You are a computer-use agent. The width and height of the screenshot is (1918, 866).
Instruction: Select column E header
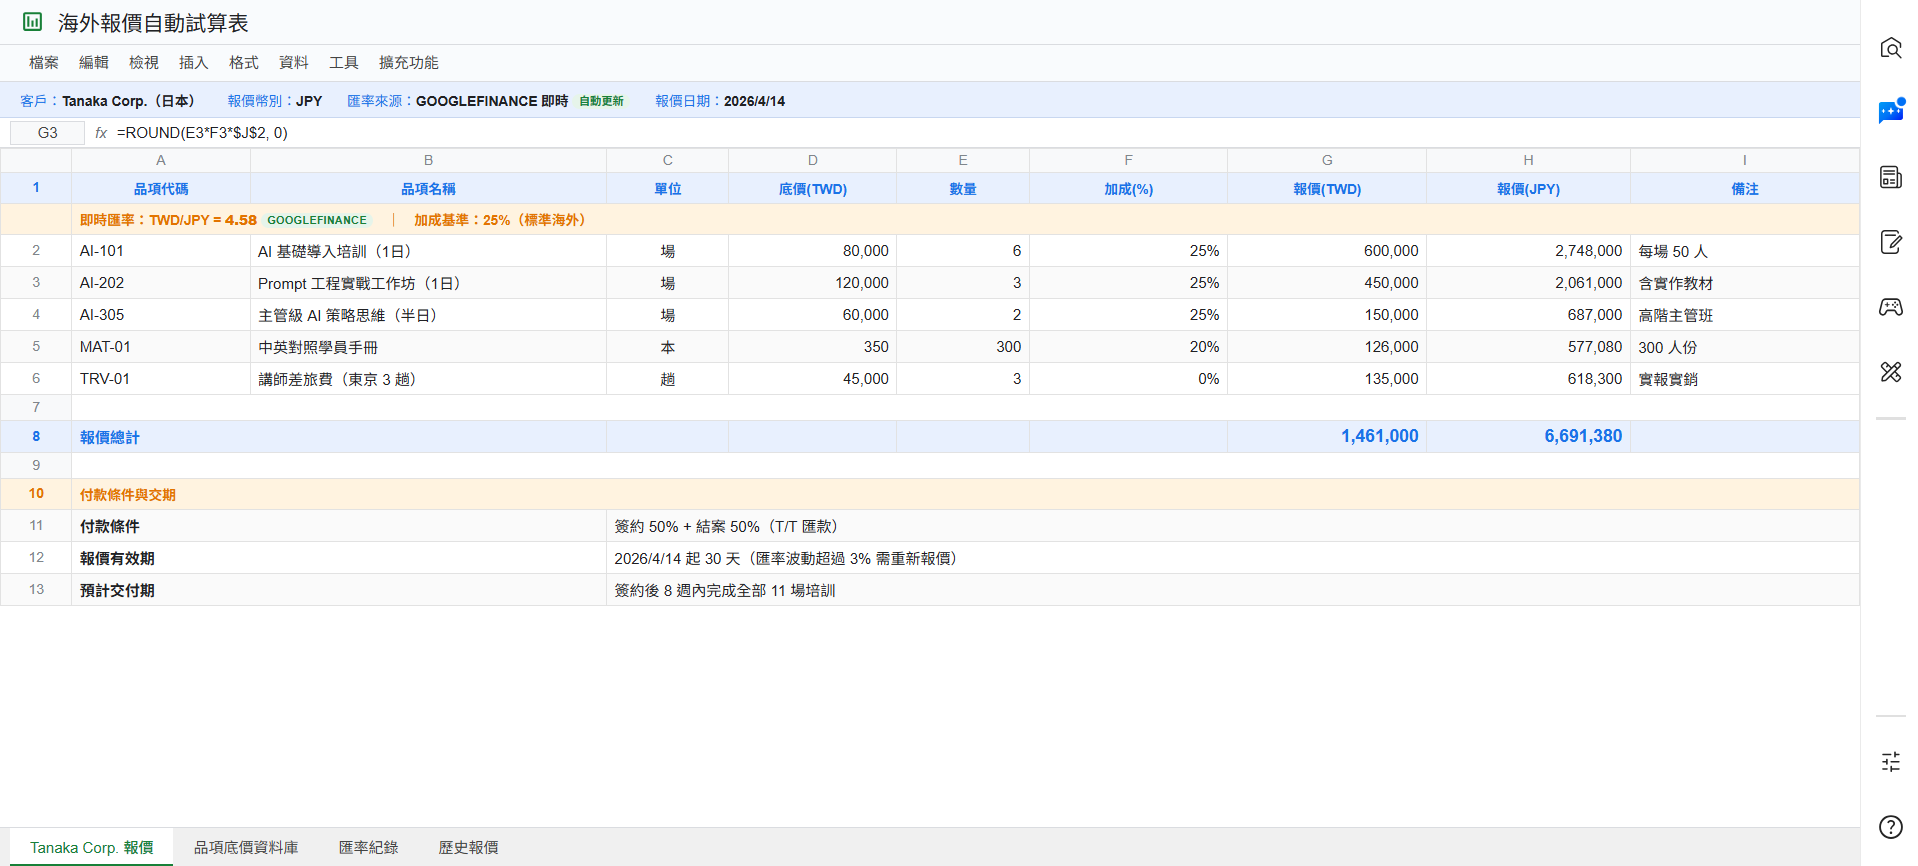pyautogui.click(x=963, y=160)
